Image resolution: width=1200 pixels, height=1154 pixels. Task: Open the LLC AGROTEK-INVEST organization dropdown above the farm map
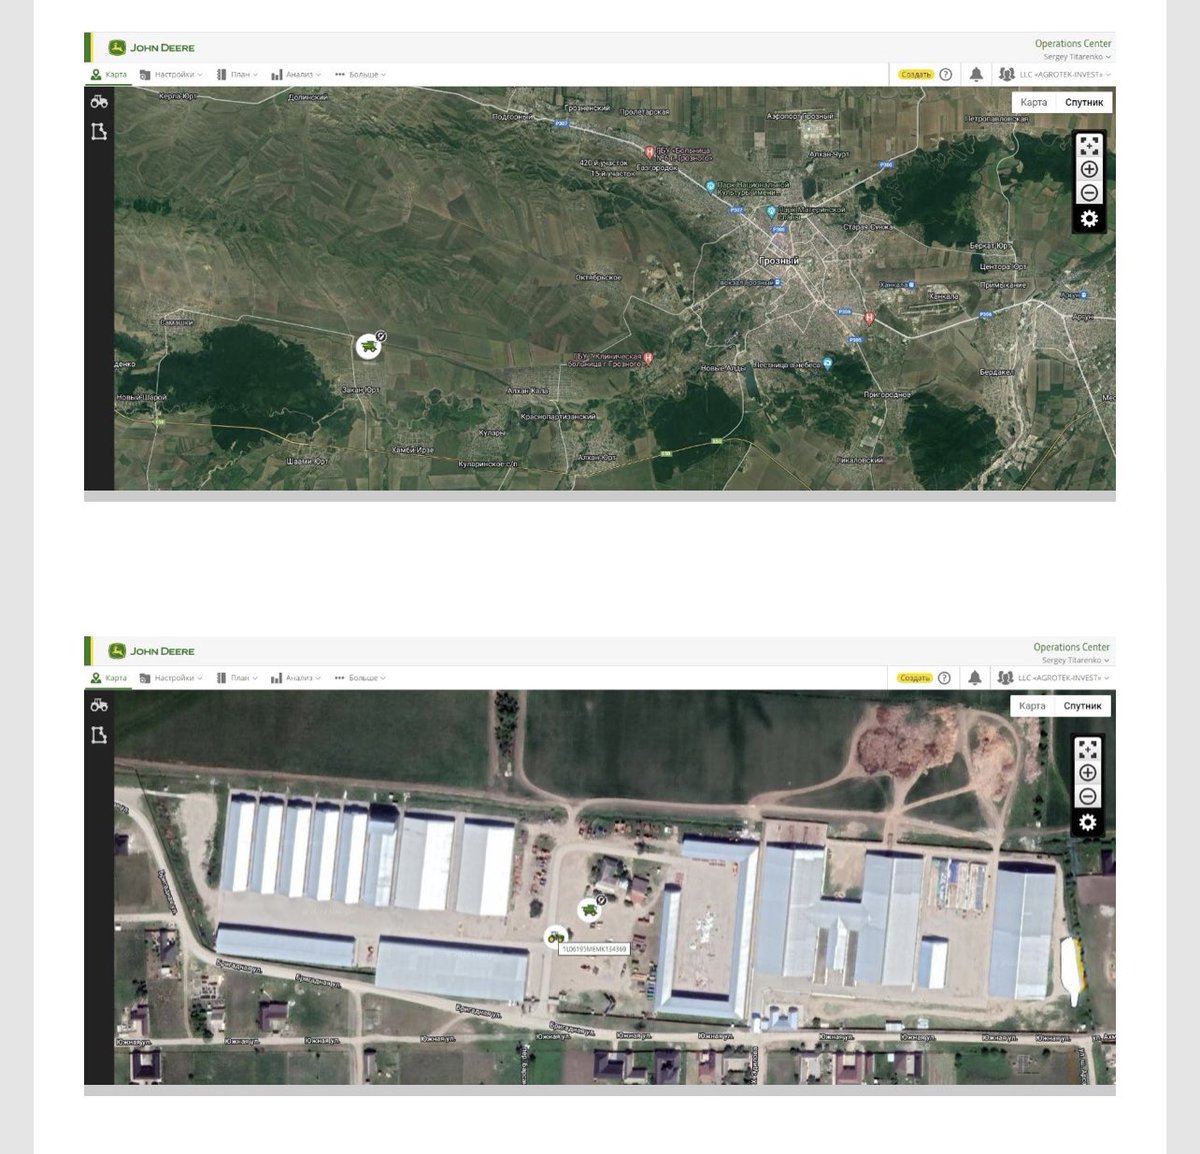coord(1054,678)
